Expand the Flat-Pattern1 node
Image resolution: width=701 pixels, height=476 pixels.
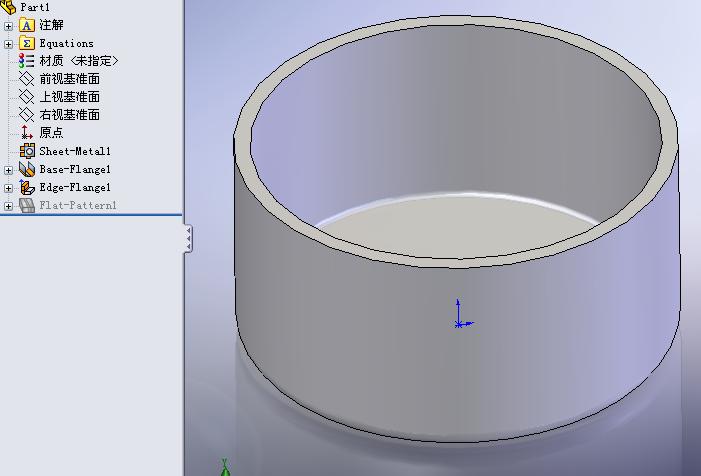coord(8,206)
